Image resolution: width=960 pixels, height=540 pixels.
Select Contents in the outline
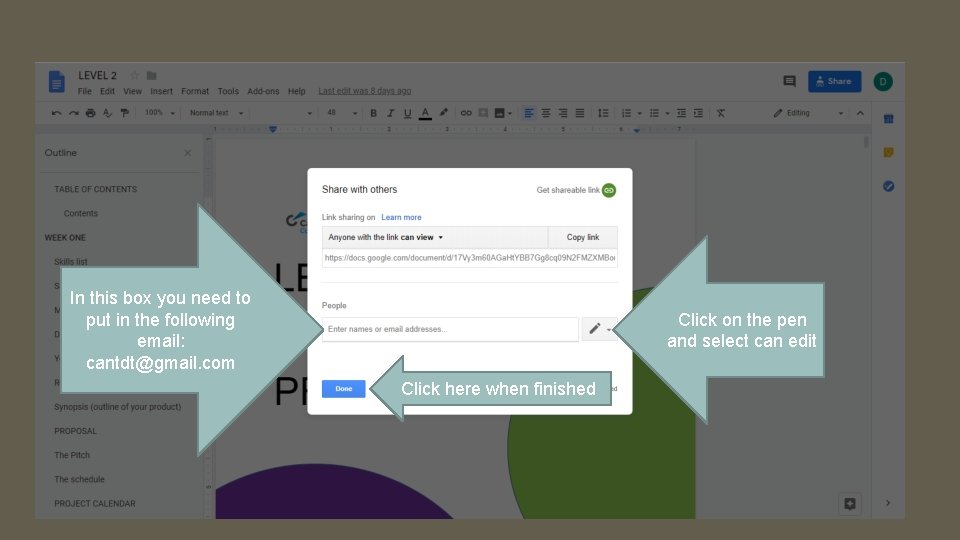[81, 213]
